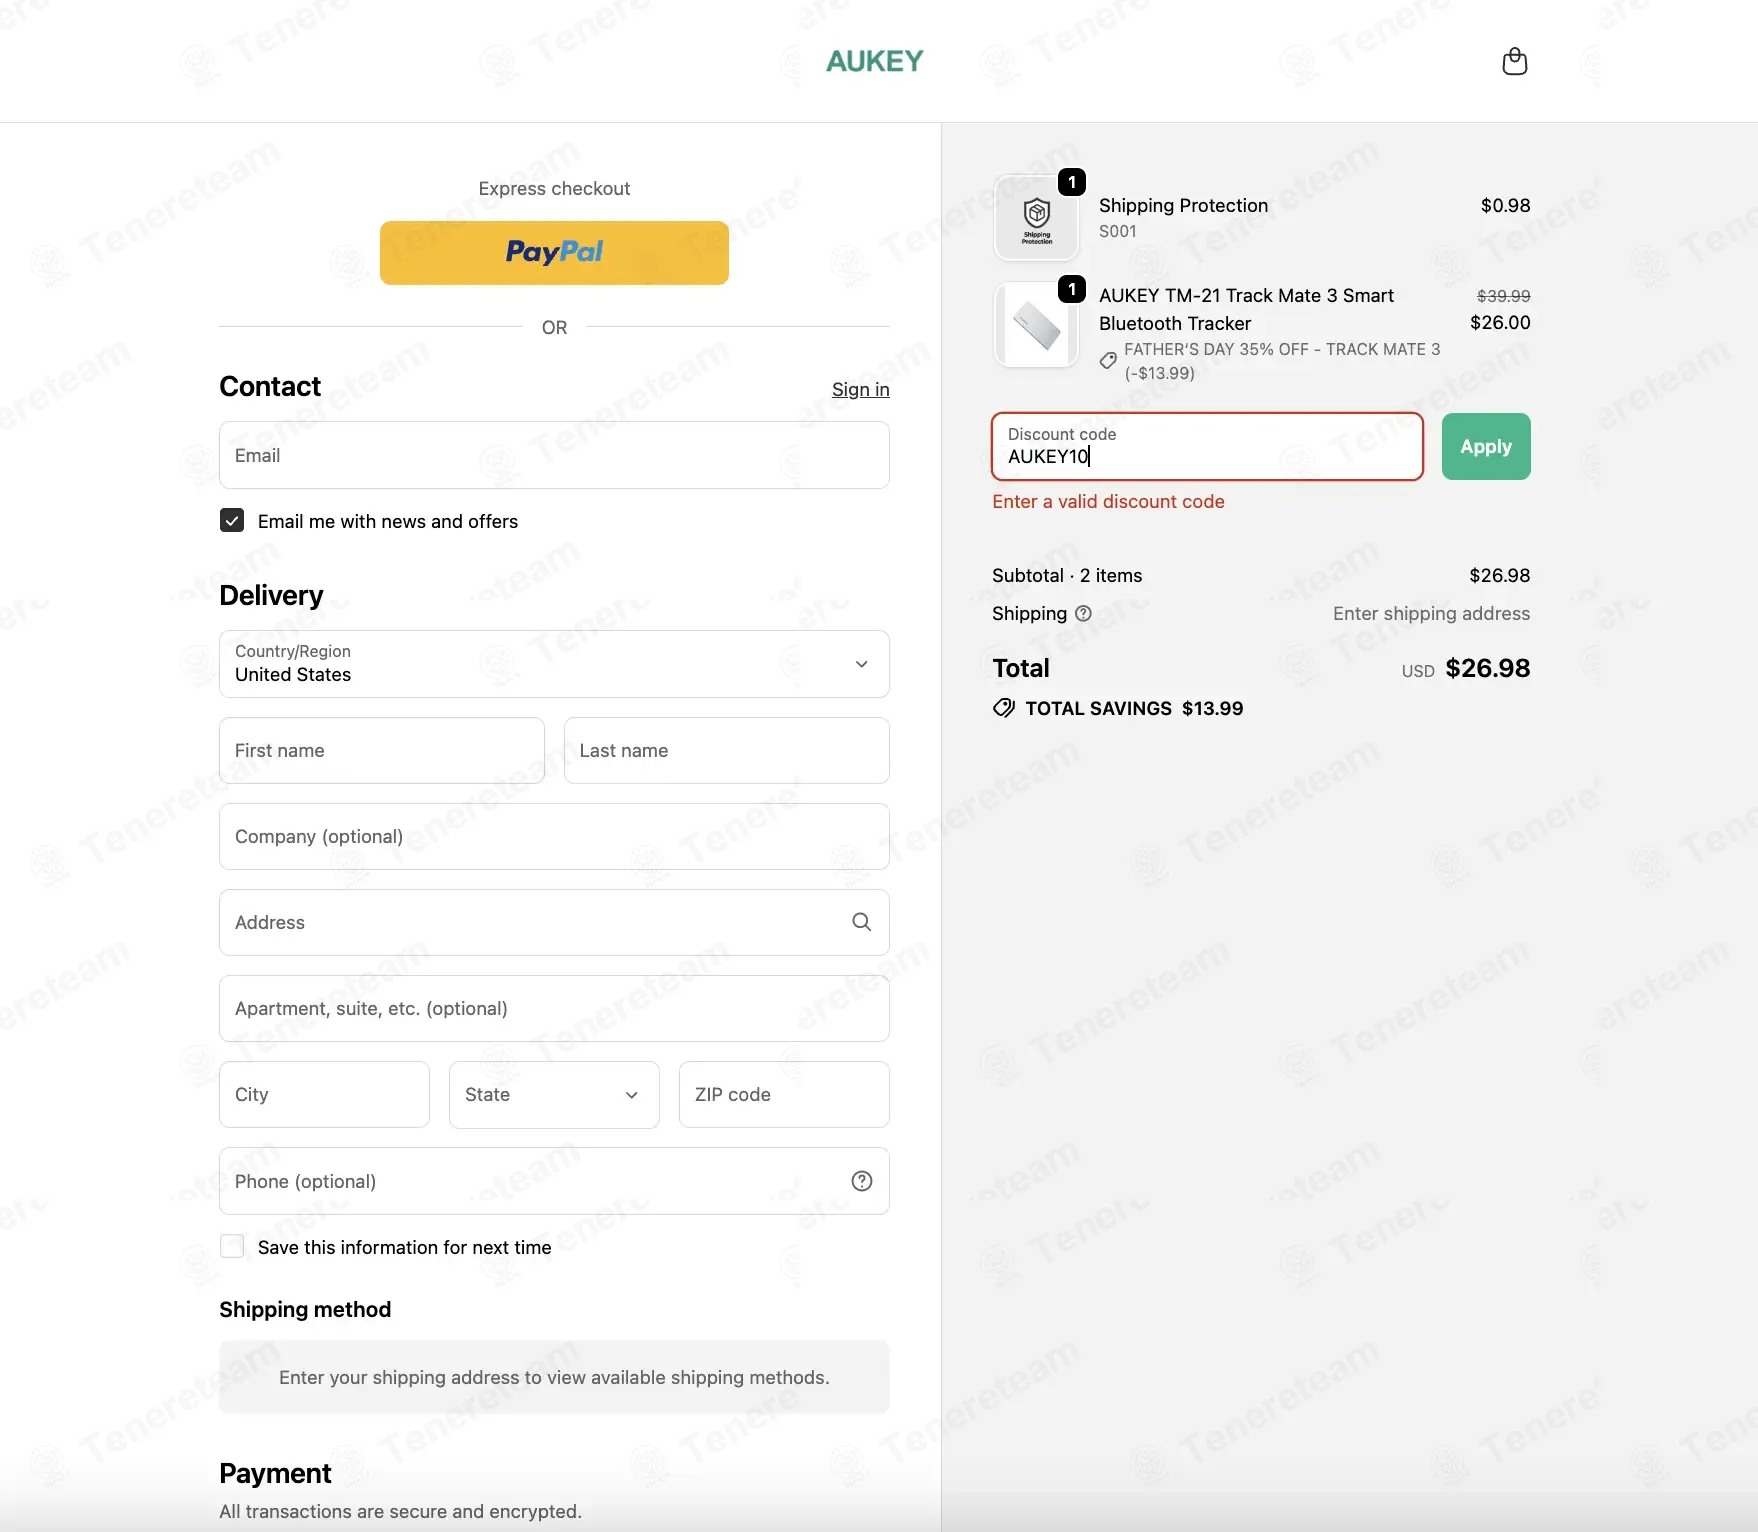
Task: Focus the Apartment, suite, etc. field
Action: coord(554,1008)
